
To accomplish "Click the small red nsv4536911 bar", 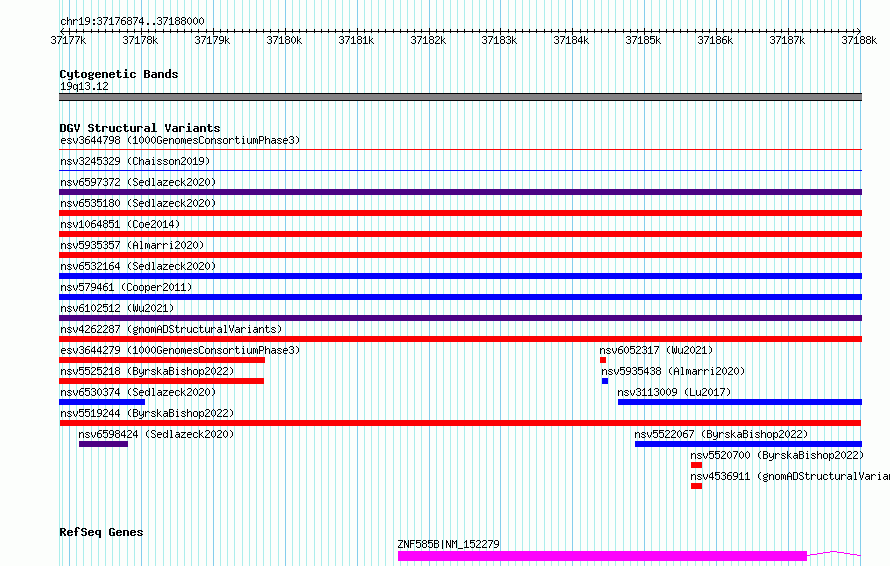I will coord(696,486).
